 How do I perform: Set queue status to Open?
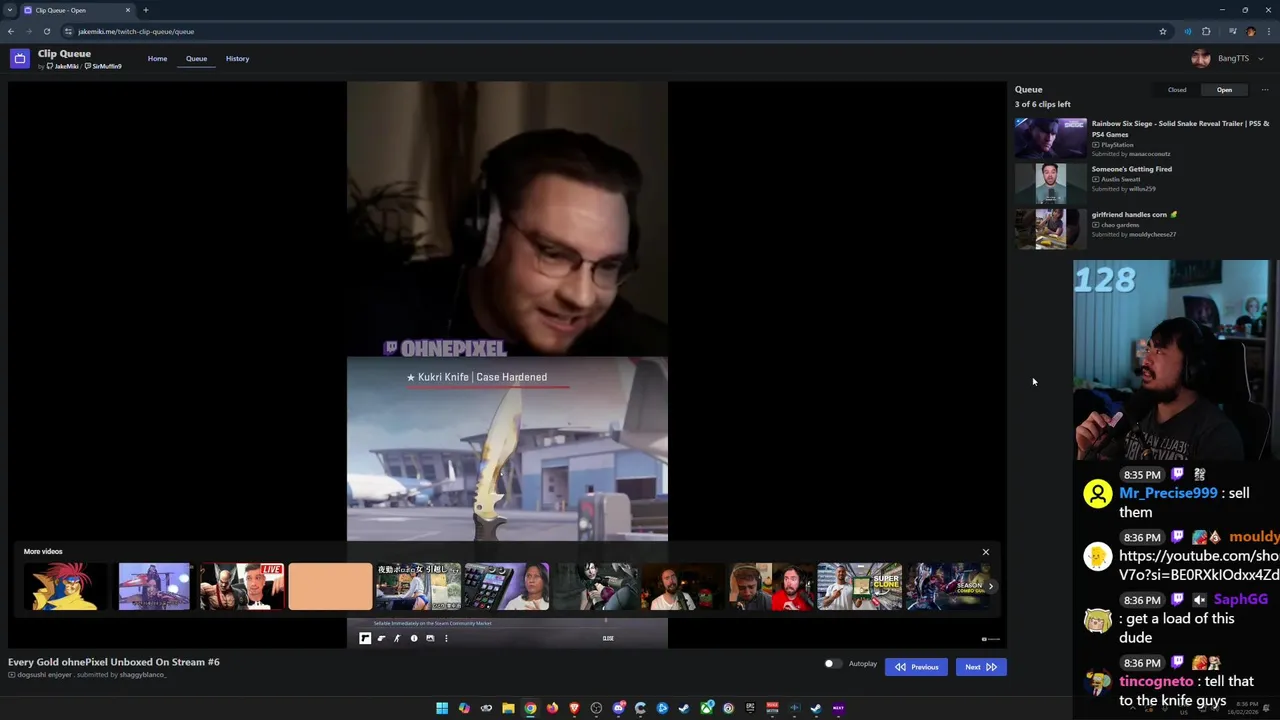tap(1224, 90)
